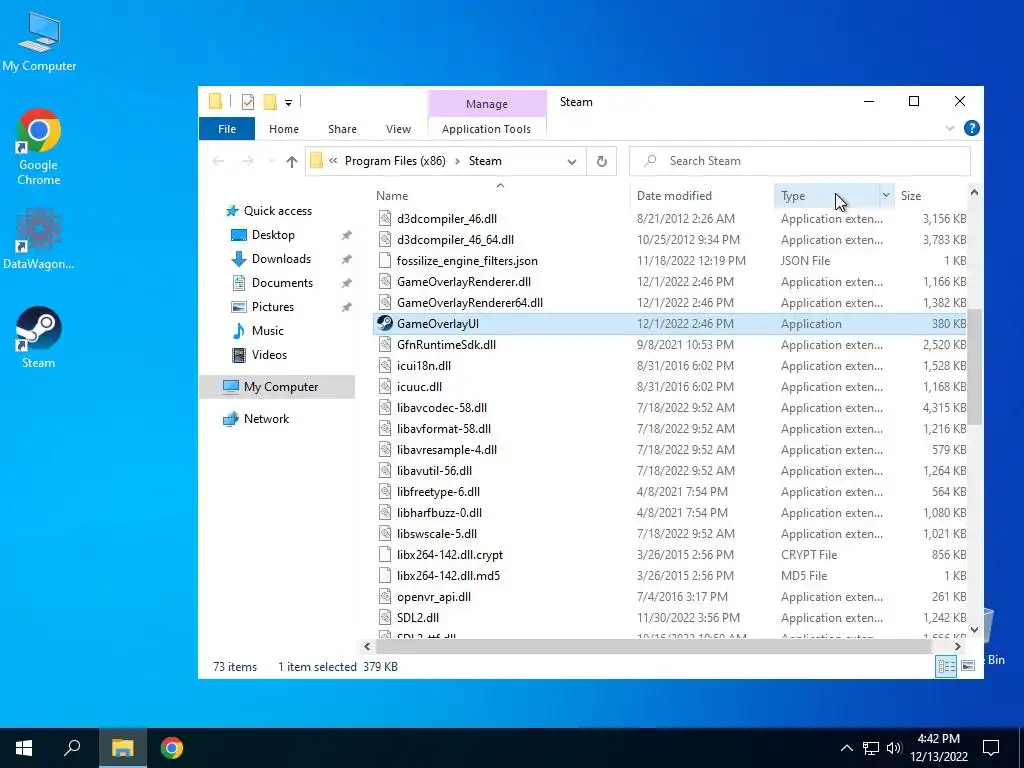Switch to the Share ribbon tab
The height and width of the screenshot is (768, 1024).
(342, 129)
